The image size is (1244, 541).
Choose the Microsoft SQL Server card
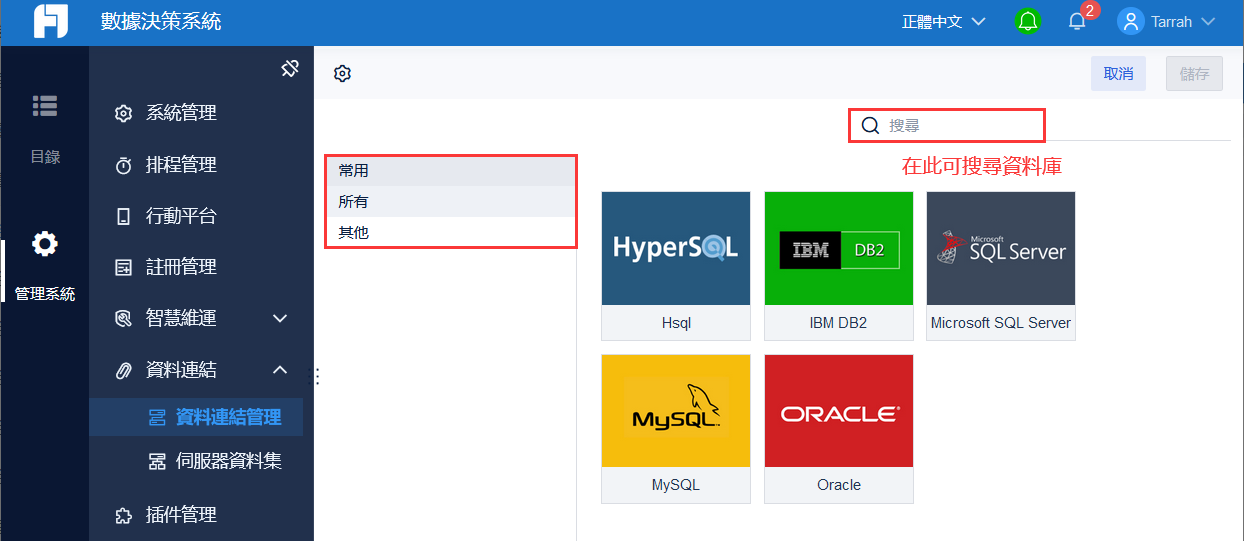tap(1001, 266)
